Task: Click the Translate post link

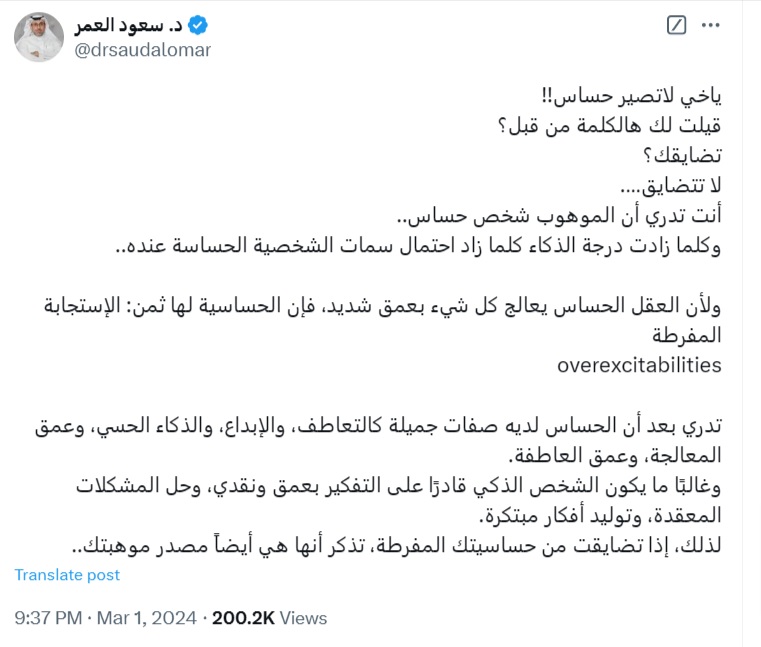Action: (67, 575)
